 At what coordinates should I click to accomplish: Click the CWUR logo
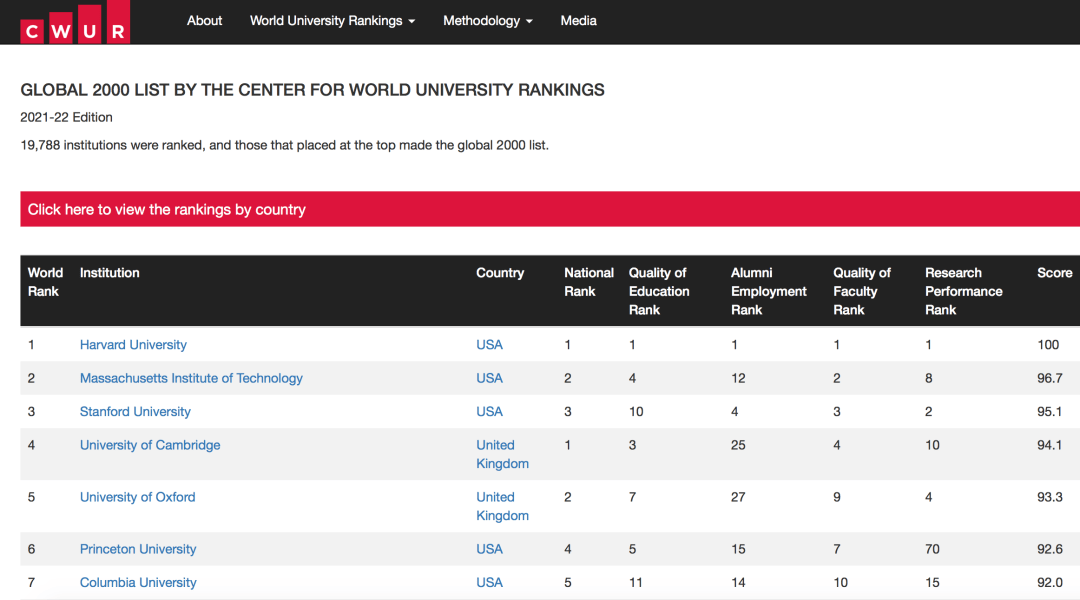pyautogui.click(x=75, y=22)
